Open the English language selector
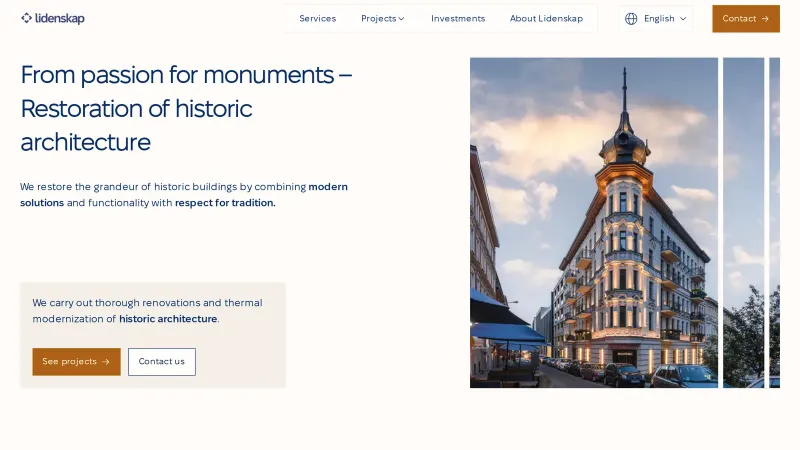800x450 pixels. [656, 18]
